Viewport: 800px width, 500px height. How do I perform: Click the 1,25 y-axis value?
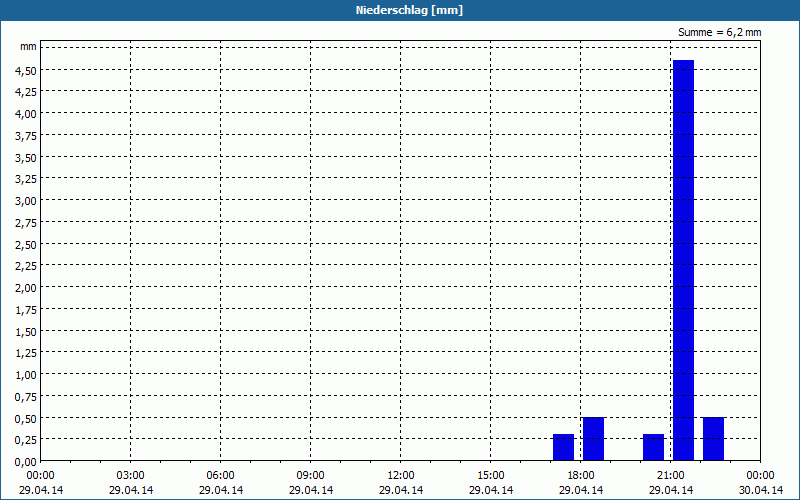[26, 353]
